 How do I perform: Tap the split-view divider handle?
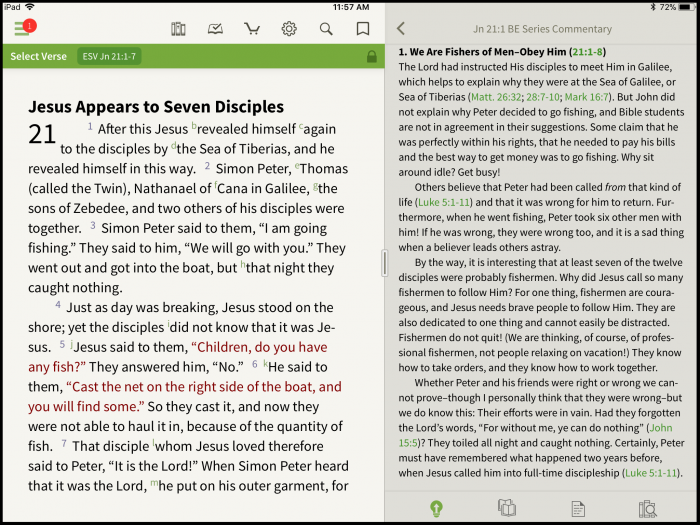click(x=384, y=263)
